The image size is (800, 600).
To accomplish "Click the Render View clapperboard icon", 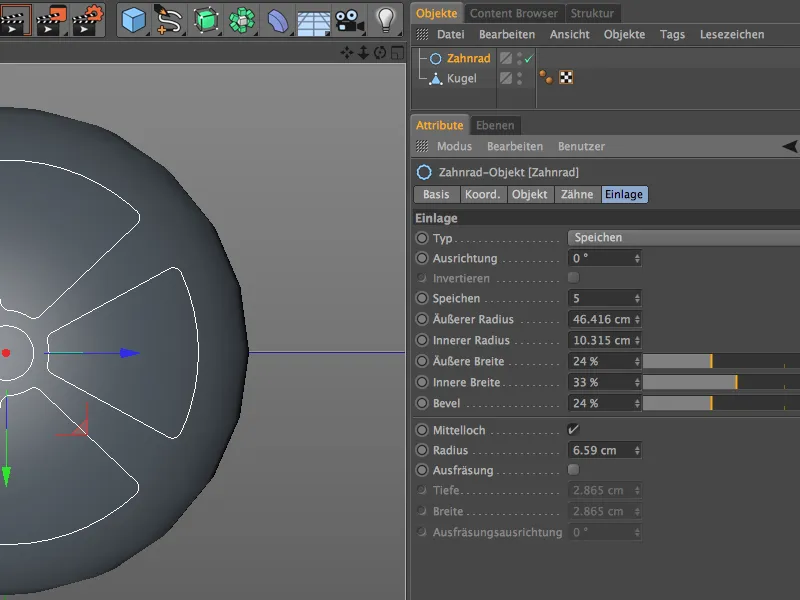I will (x=13, y=20).
